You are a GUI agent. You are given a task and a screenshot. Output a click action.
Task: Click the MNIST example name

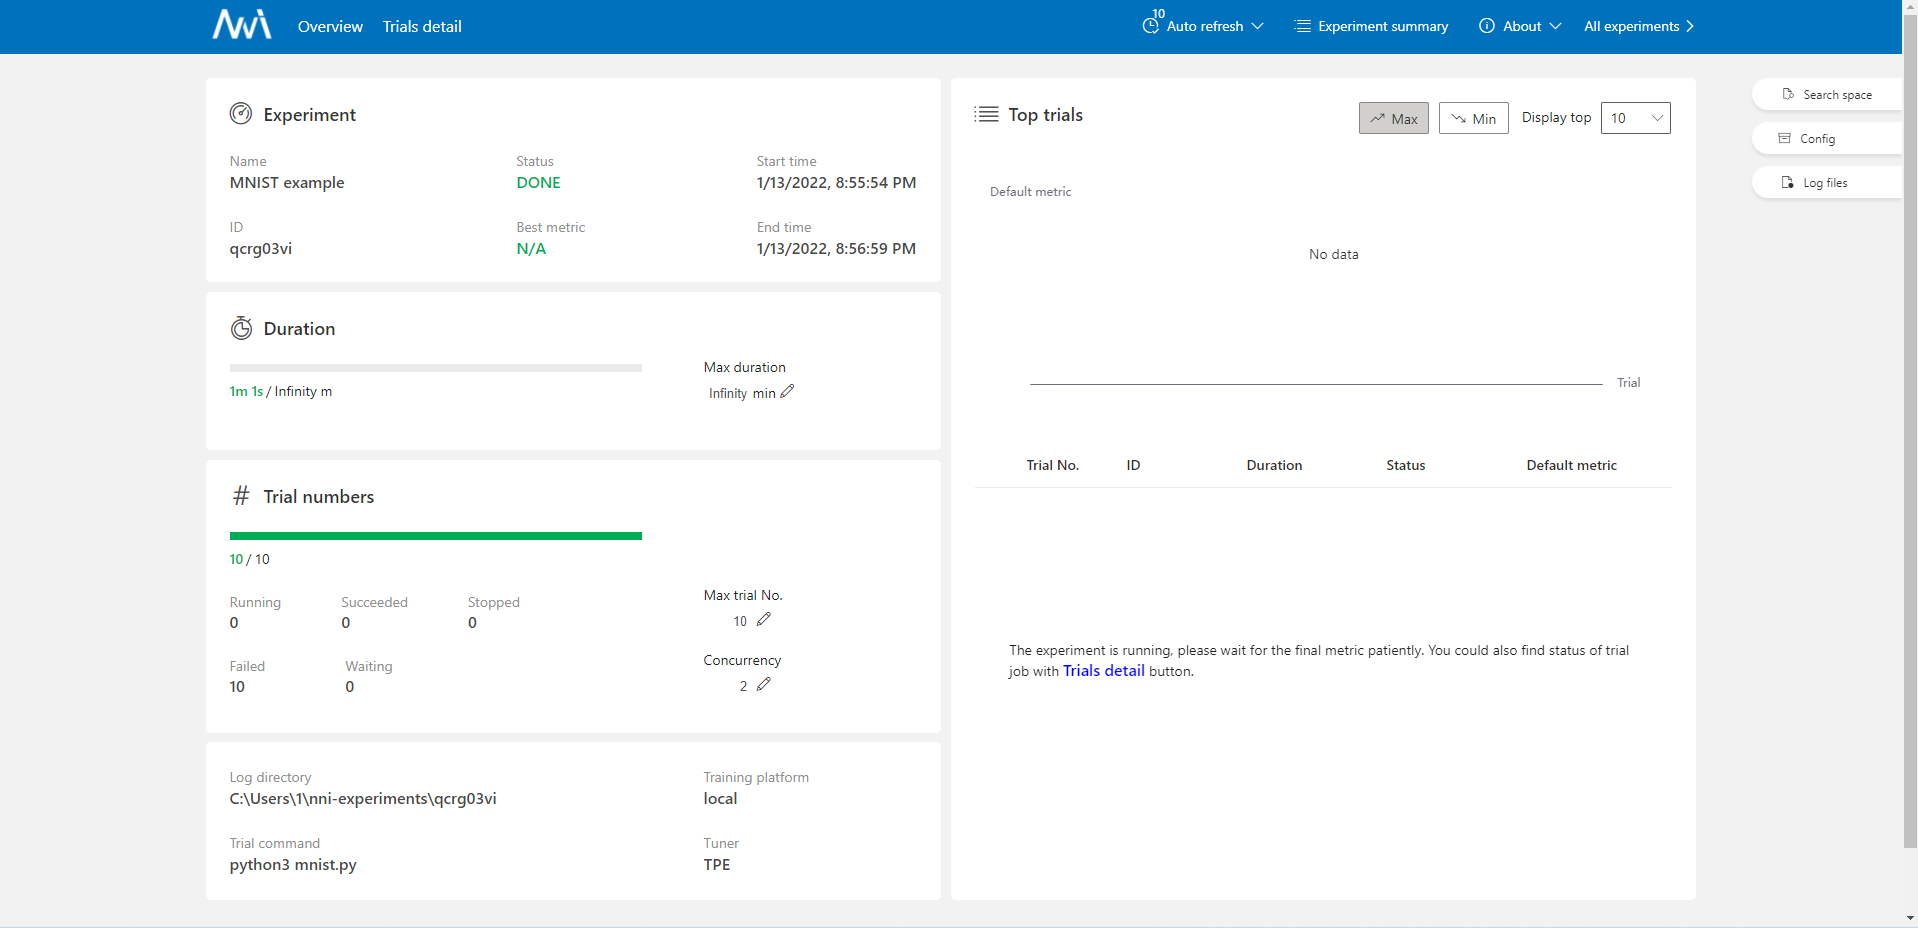click(287, 183)
